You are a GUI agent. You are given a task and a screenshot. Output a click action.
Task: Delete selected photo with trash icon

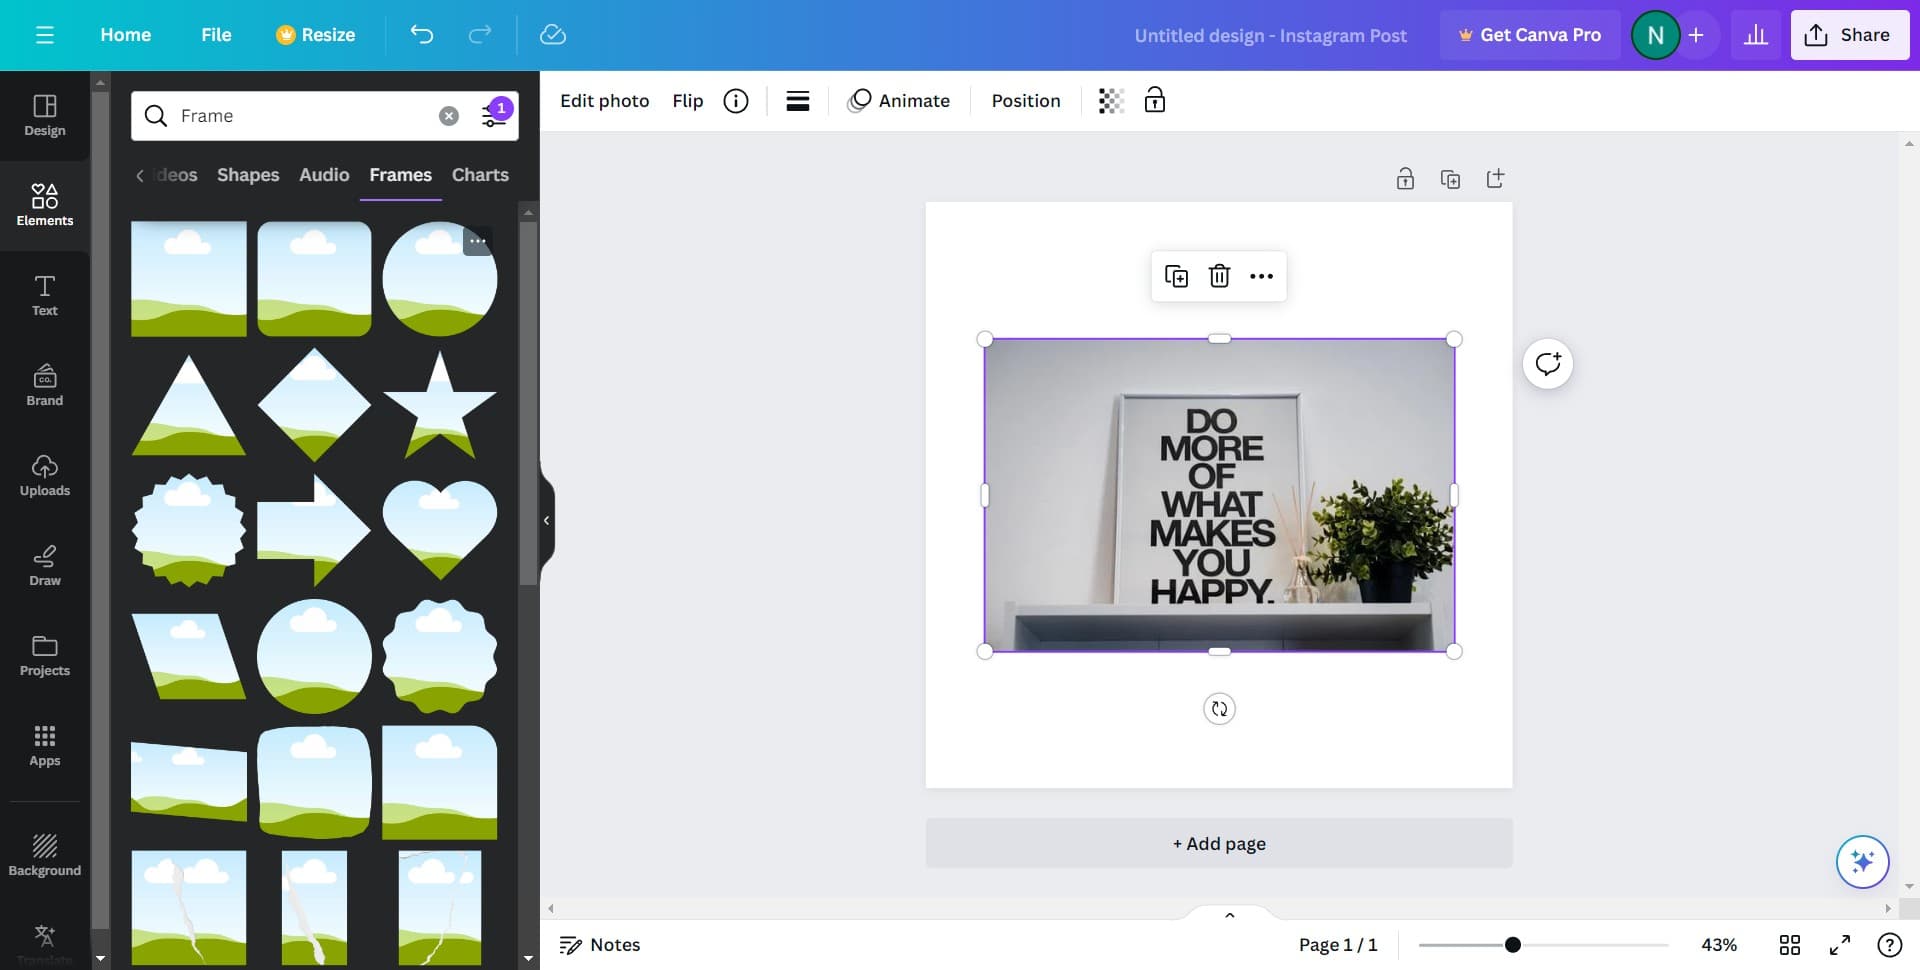1219,276
